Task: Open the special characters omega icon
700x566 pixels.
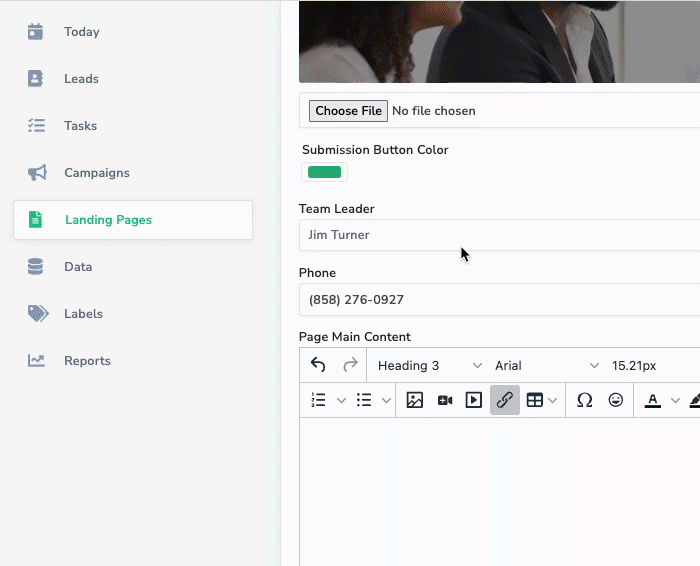Action: pos(584,400)
